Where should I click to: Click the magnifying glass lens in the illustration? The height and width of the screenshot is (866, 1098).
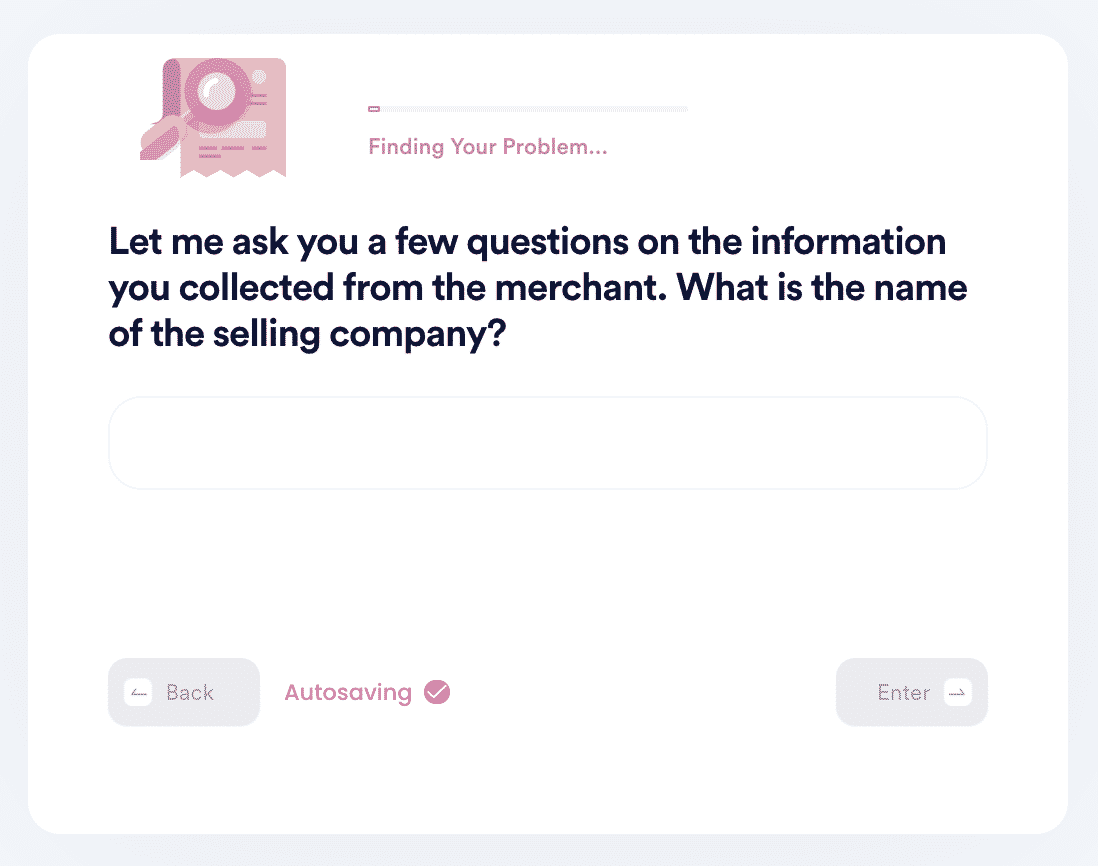point(218,91)
